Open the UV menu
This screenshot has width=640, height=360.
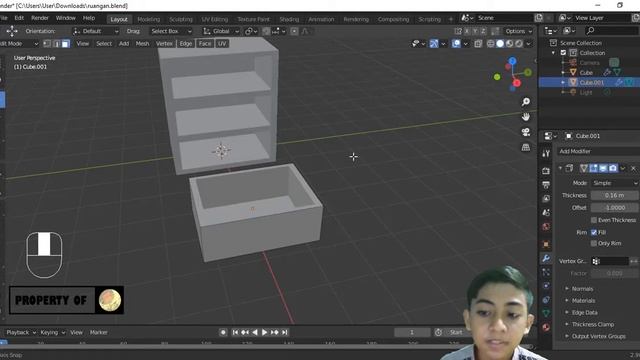222,44
